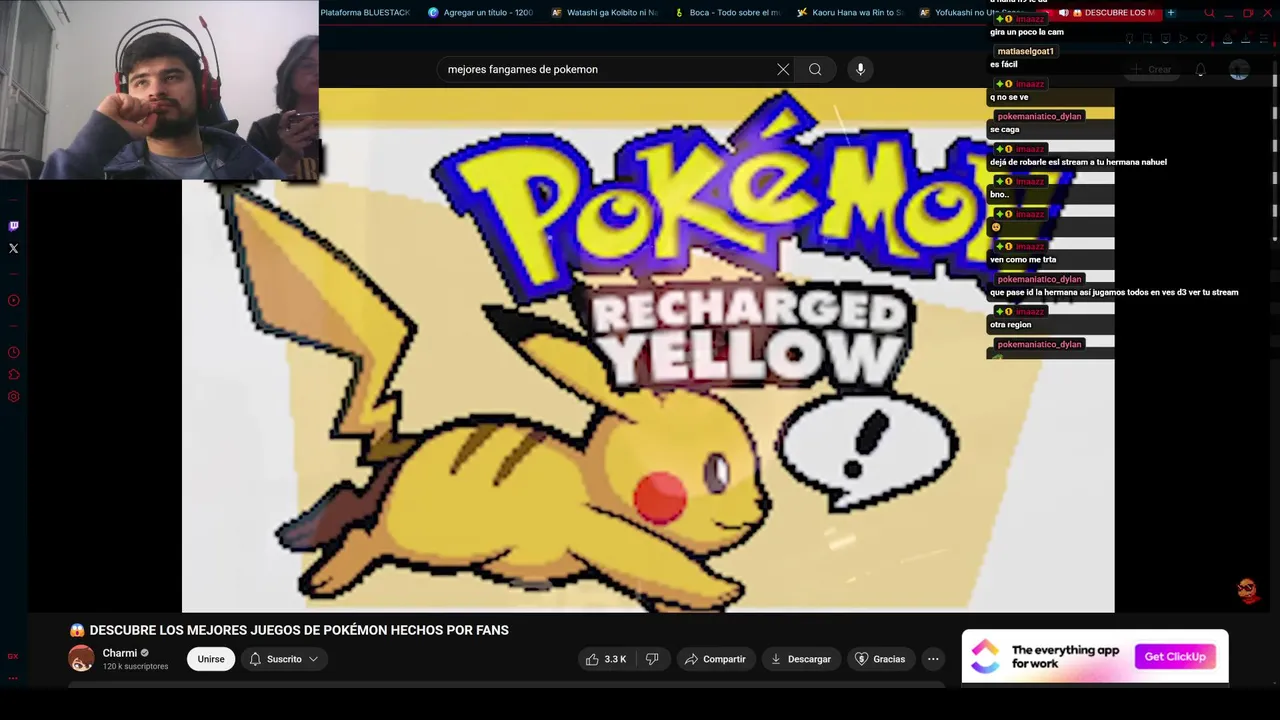Open the ClickUp advertisement logo
The height and width of the screenshot is (720, 1280).
[985, 656]
